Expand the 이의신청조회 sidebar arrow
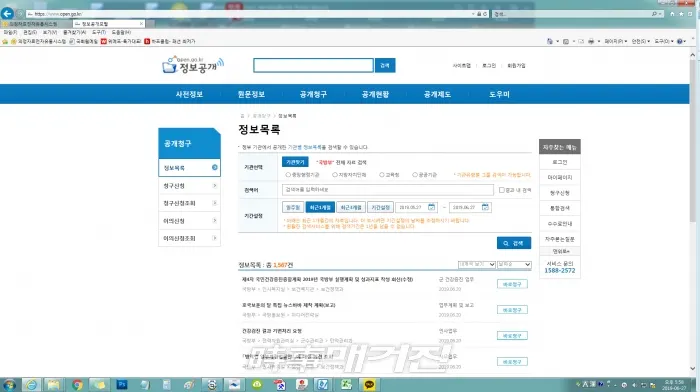Screen dimensions: 700x392 click(215, 238)
